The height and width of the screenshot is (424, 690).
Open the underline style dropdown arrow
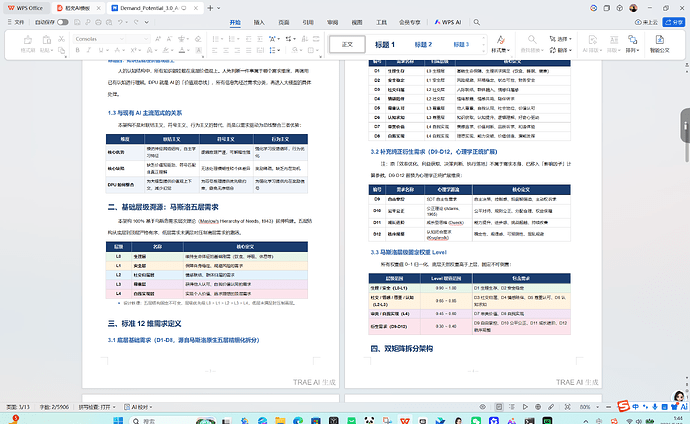click(x=106, y=51)
